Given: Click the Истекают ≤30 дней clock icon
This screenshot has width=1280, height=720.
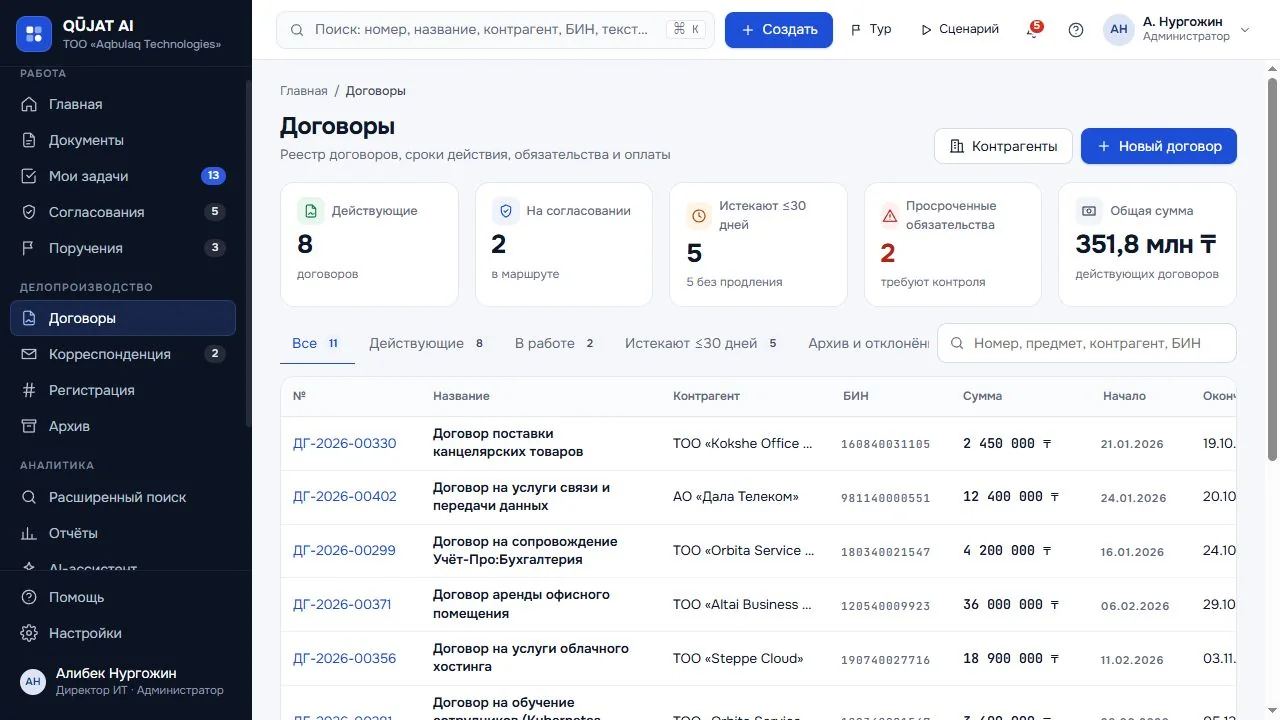Looking at the screenshot, I should coord(699,215).
